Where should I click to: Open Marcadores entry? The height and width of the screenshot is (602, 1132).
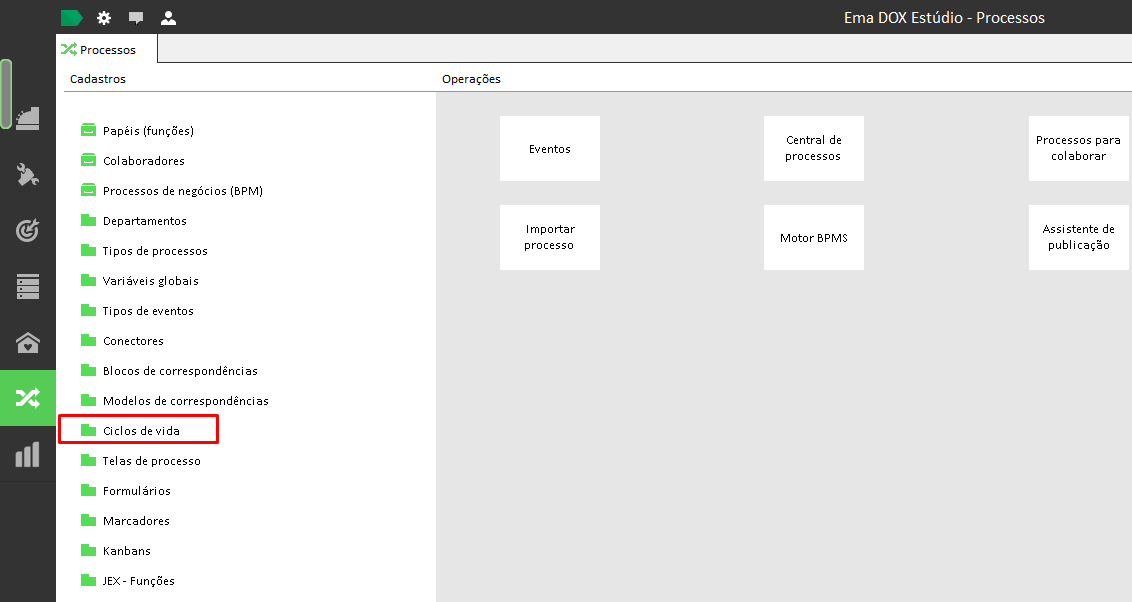coord(136,521)
